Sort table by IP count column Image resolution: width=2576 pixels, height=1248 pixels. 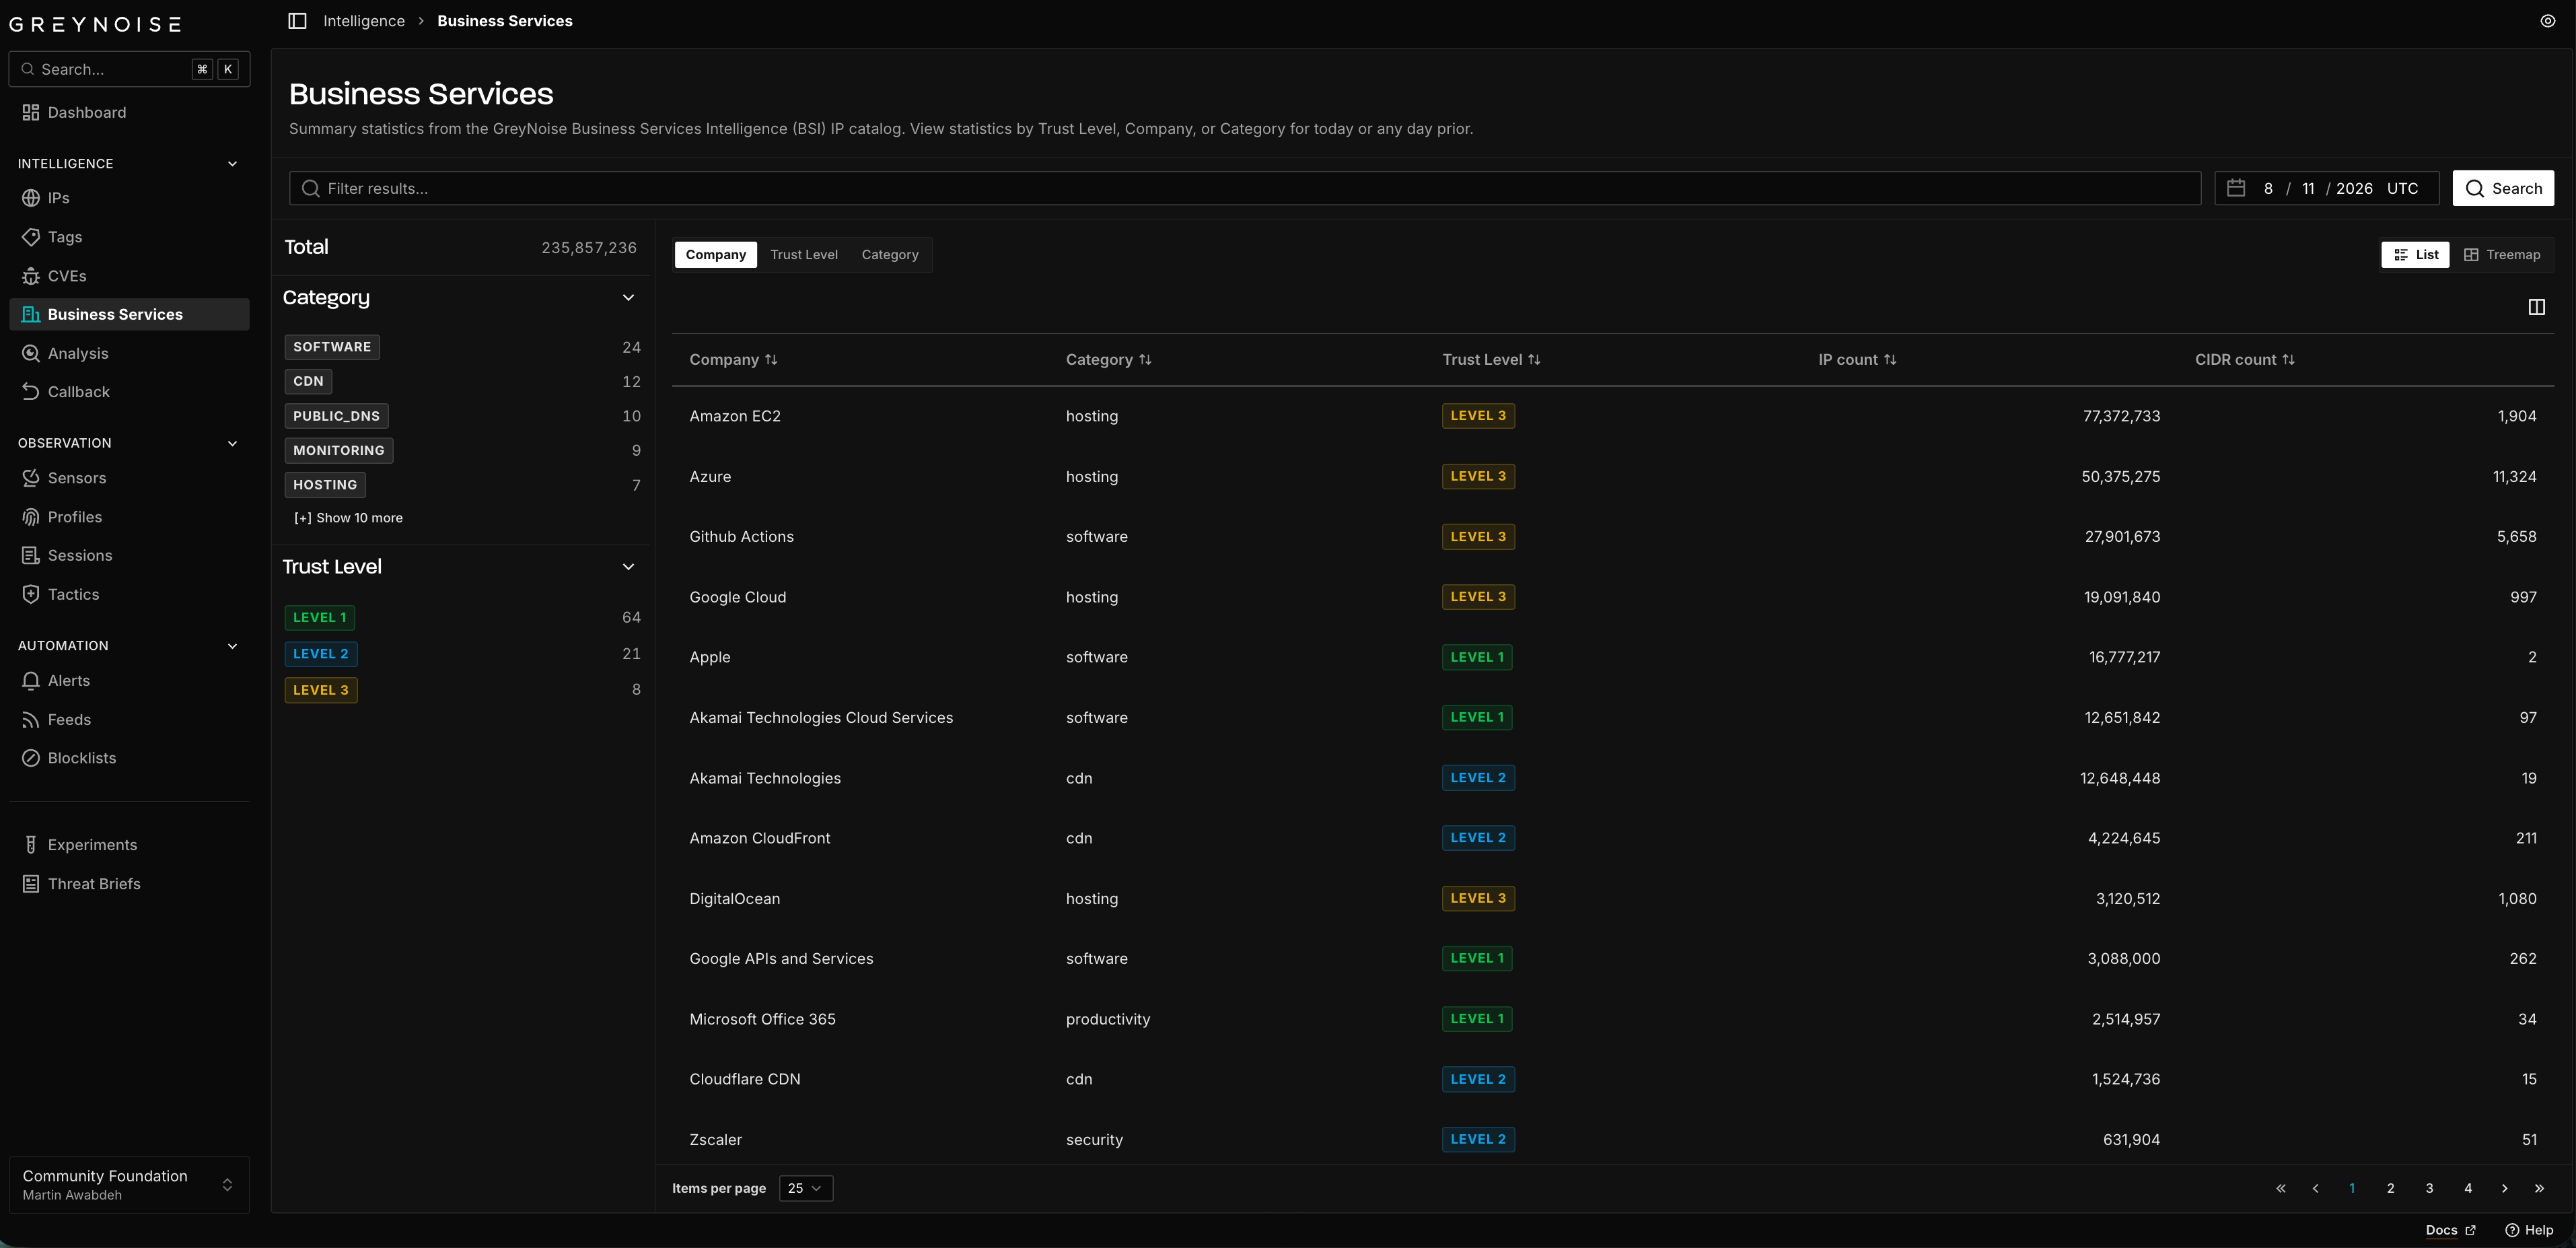click(x=1857, y=360)
